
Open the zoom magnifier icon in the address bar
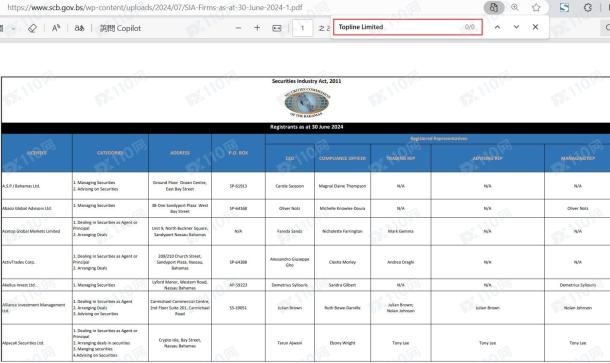point(515,7)
